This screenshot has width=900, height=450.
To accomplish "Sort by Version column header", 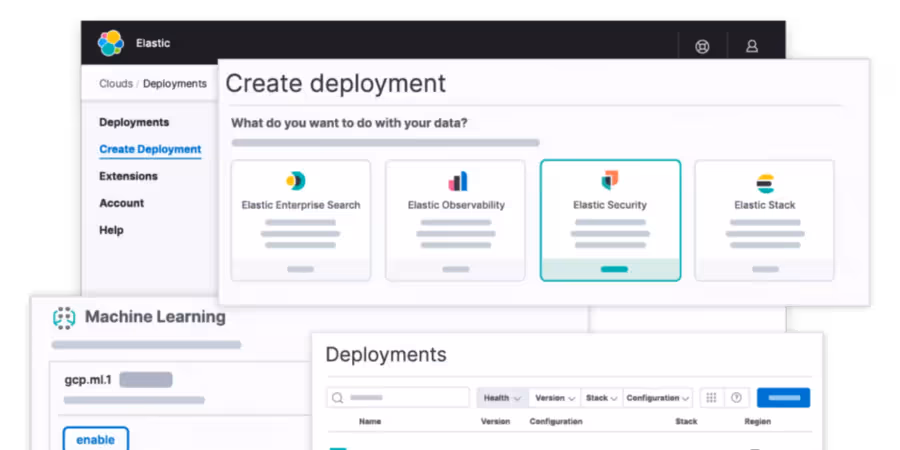I will click(495, 421).
